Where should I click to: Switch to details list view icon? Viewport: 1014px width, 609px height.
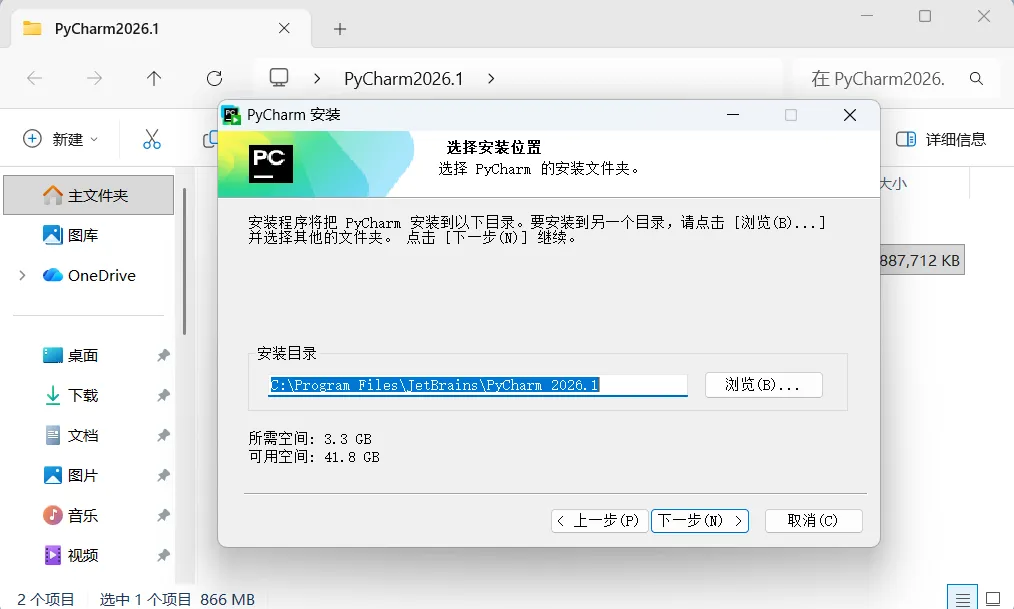point(962,599)
